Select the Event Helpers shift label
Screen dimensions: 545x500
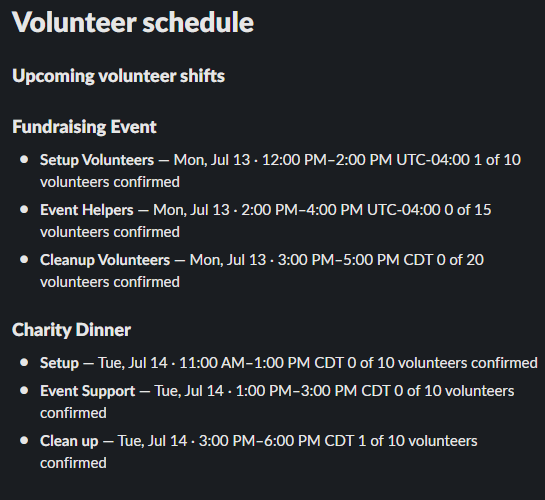pyautogui.click(x=87, y=210)
